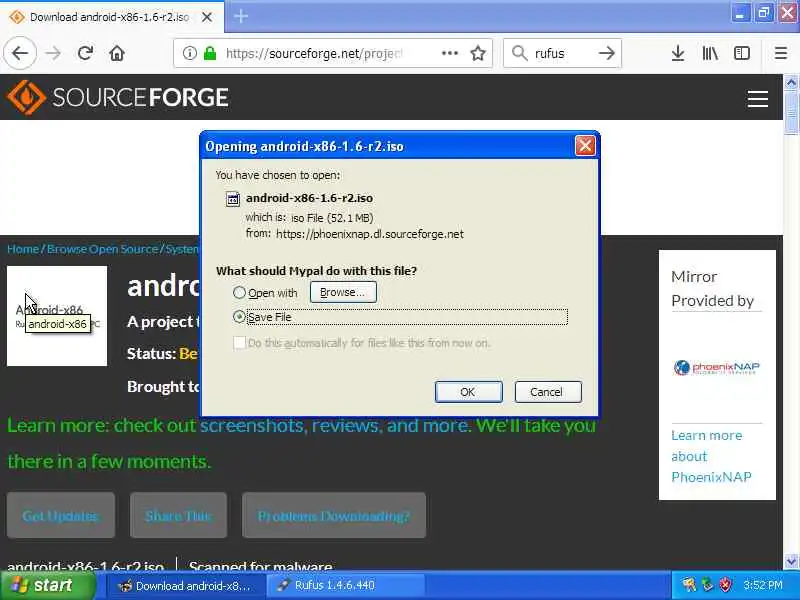Image resolution: width=800 pixels, height=600 pixels.
Task: Open the Home breadcrumb link
Action: 23,249
